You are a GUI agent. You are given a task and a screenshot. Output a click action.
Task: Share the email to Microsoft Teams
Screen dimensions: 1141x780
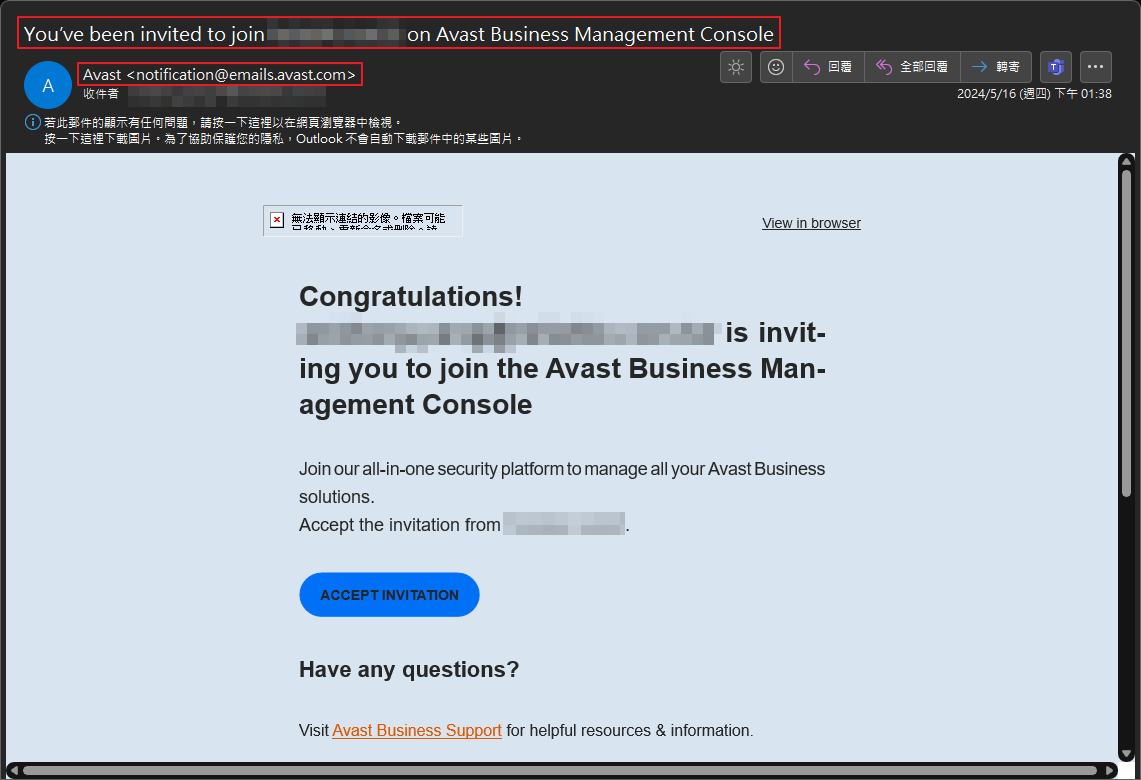click(1056, 67)
